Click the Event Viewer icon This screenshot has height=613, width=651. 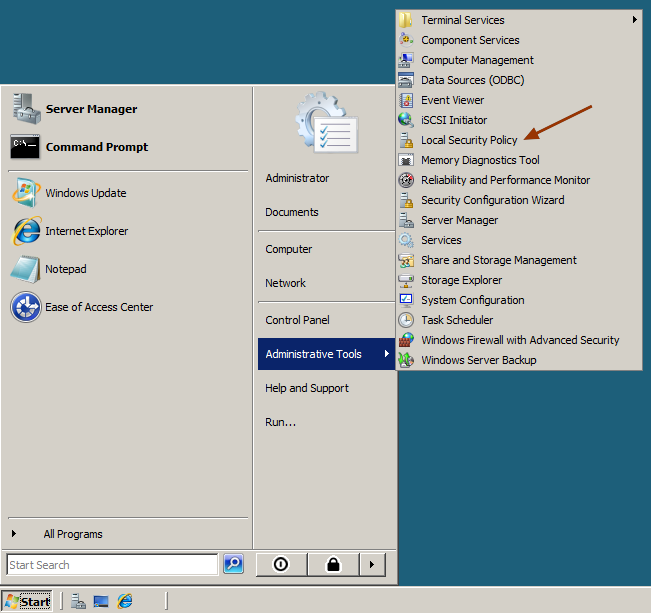(406, 100)
